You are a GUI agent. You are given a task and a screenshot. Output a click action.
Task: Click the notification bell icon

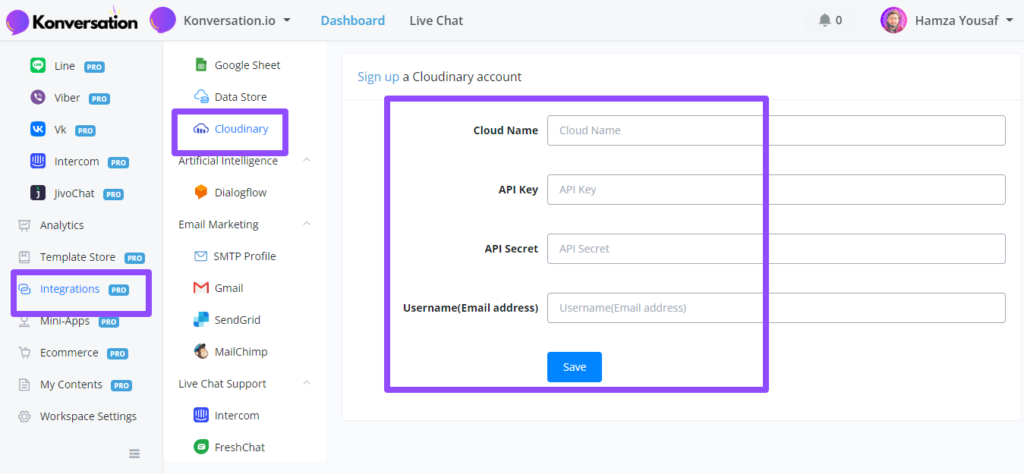825,20
